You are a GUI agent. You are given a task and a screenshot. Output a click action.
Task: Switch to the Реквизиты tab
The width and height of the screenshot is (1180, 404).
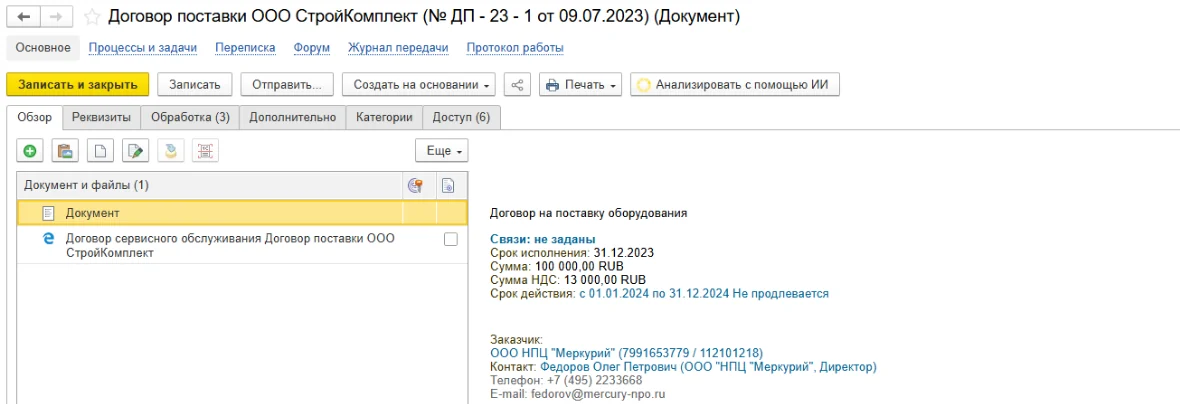point(102,117)
